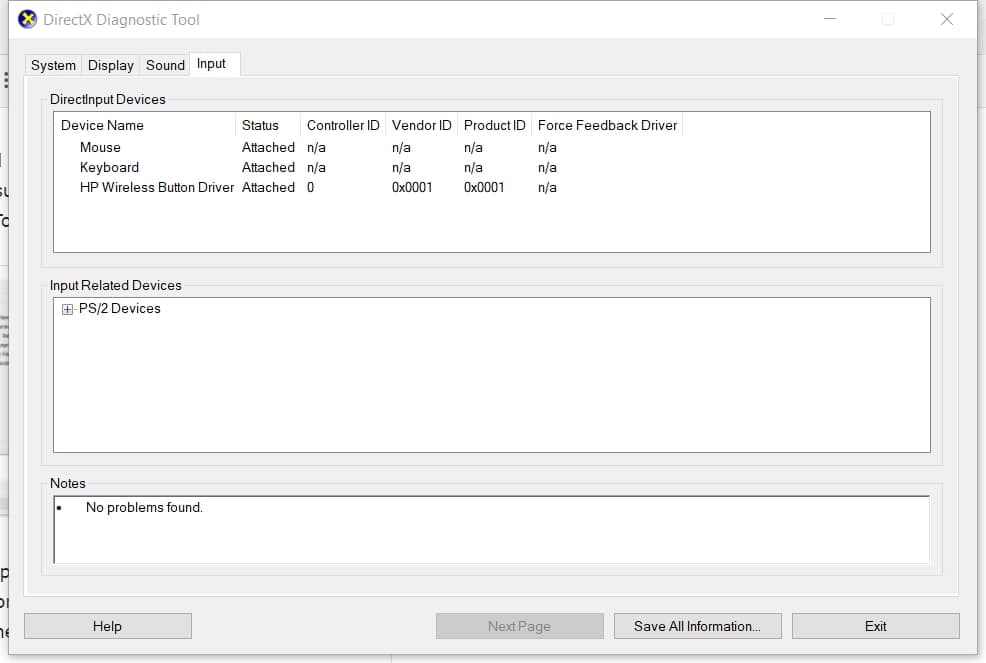This screenshot has width=986, height=663.
Task: Click Save All Information button
Action: pos(697,626)
